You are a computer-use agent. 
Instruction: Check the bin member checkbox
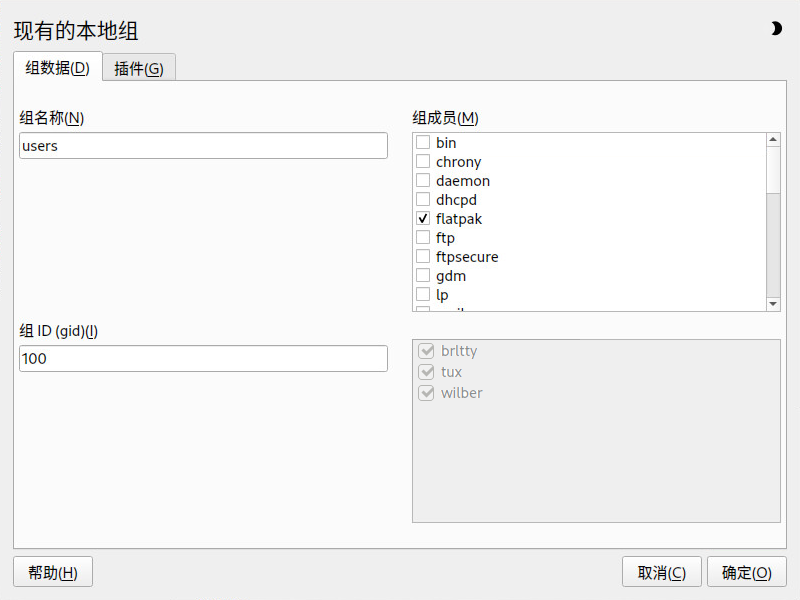pos(423,143)
